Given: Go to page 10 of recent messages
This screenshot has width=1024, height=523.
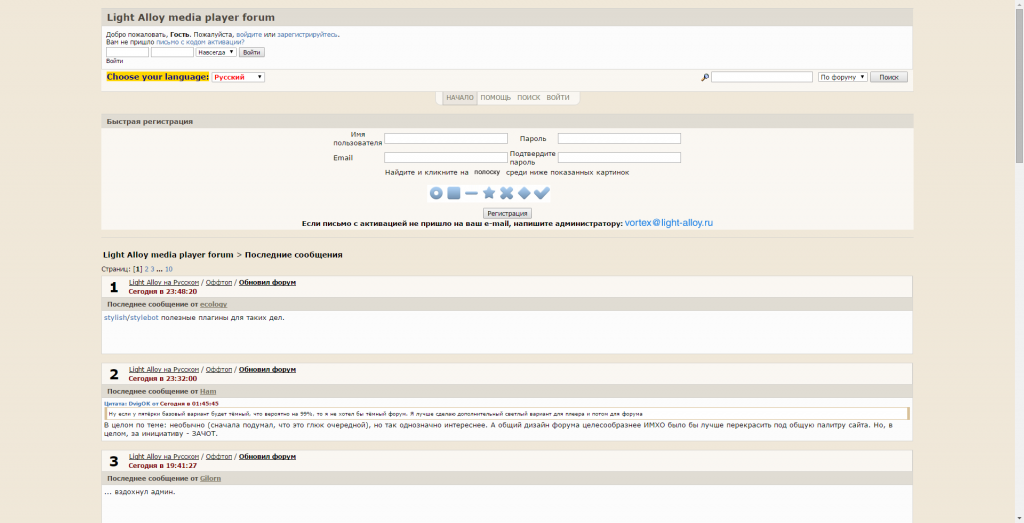Looking at the screenshot, I should [168, 269].
